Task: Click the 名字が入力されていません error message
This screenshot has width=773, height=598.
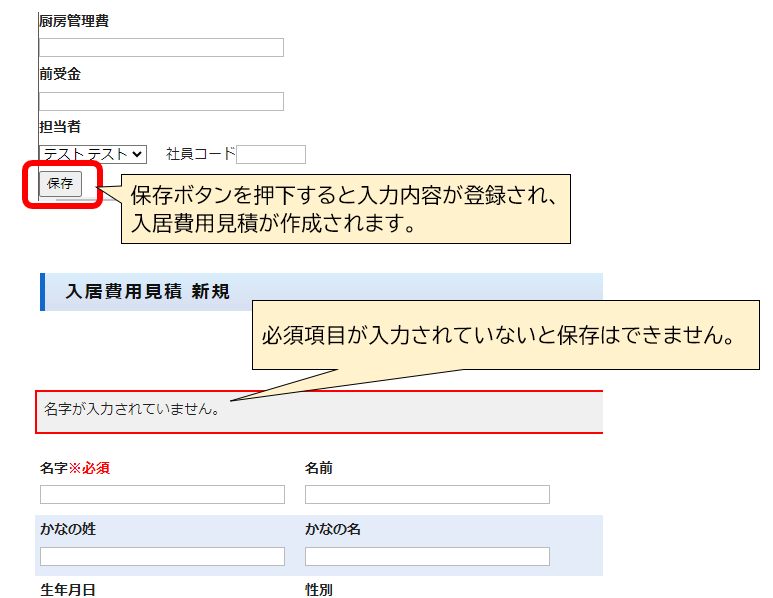Action: 132,409
